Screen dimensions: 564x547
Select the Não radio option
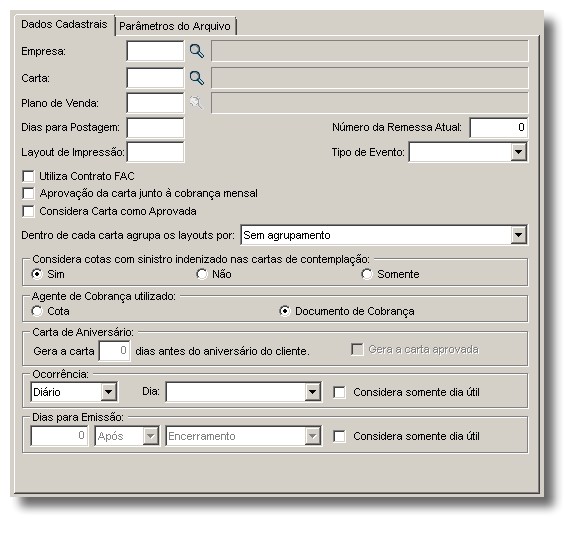202,274
